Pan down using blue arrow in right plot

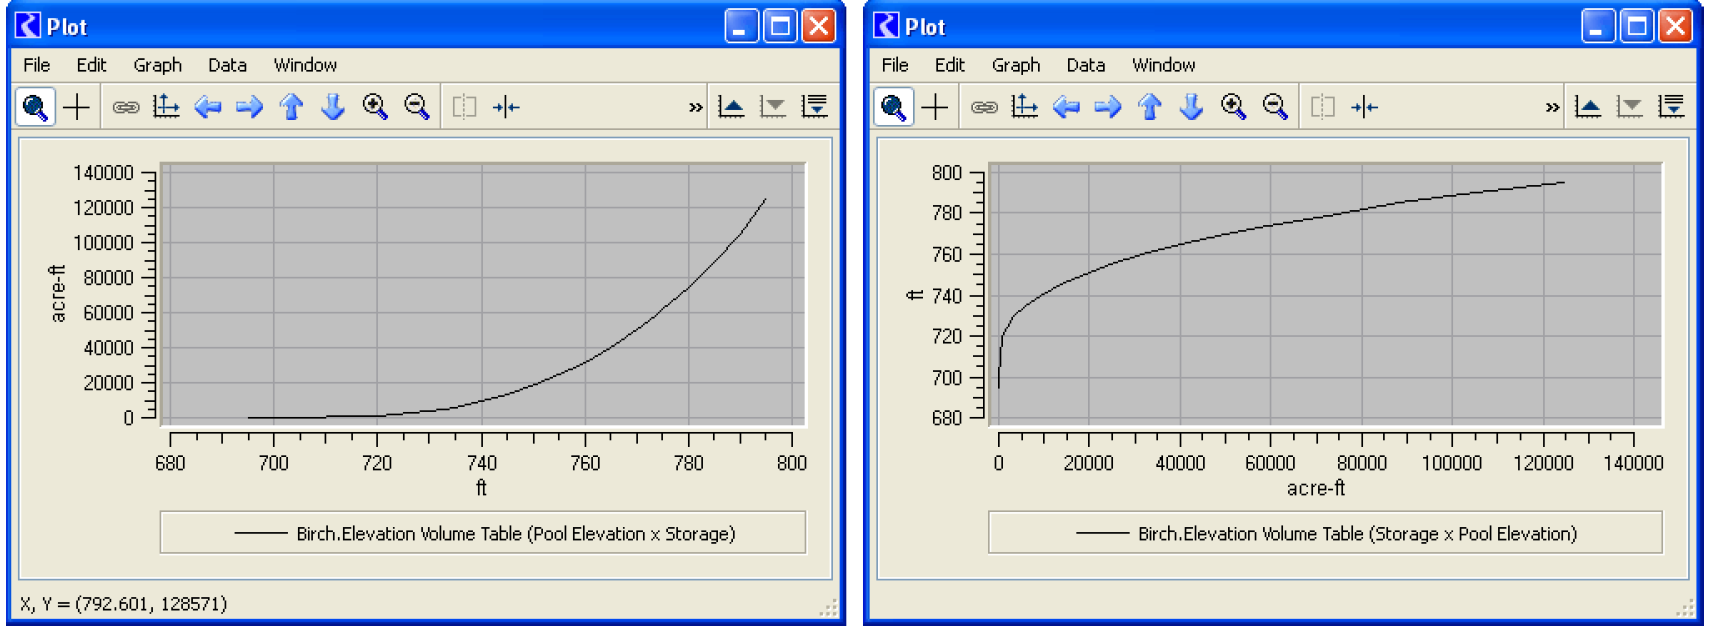1191,107
